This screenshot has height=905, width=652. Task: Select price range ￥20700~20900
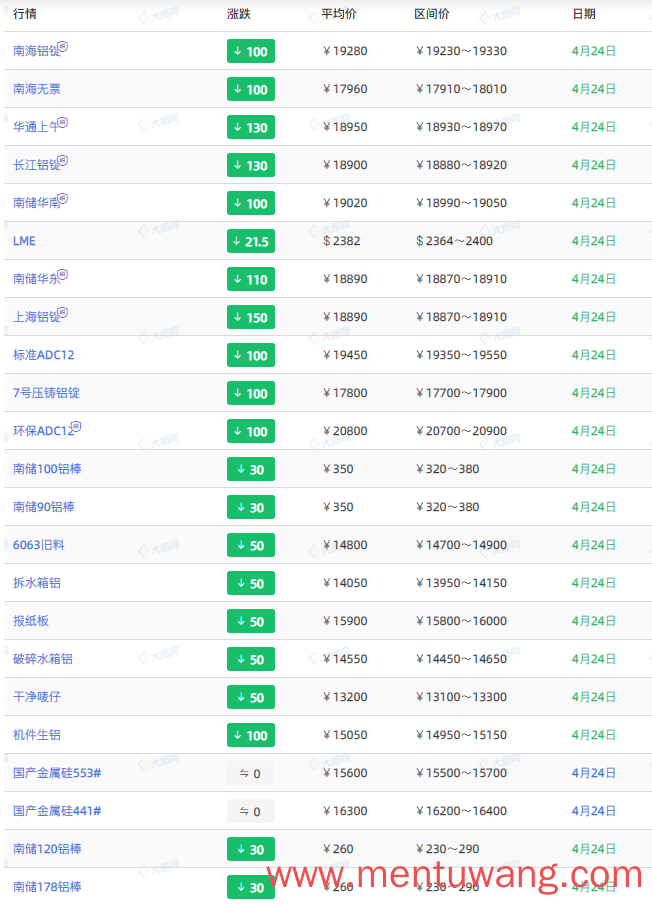461,431
